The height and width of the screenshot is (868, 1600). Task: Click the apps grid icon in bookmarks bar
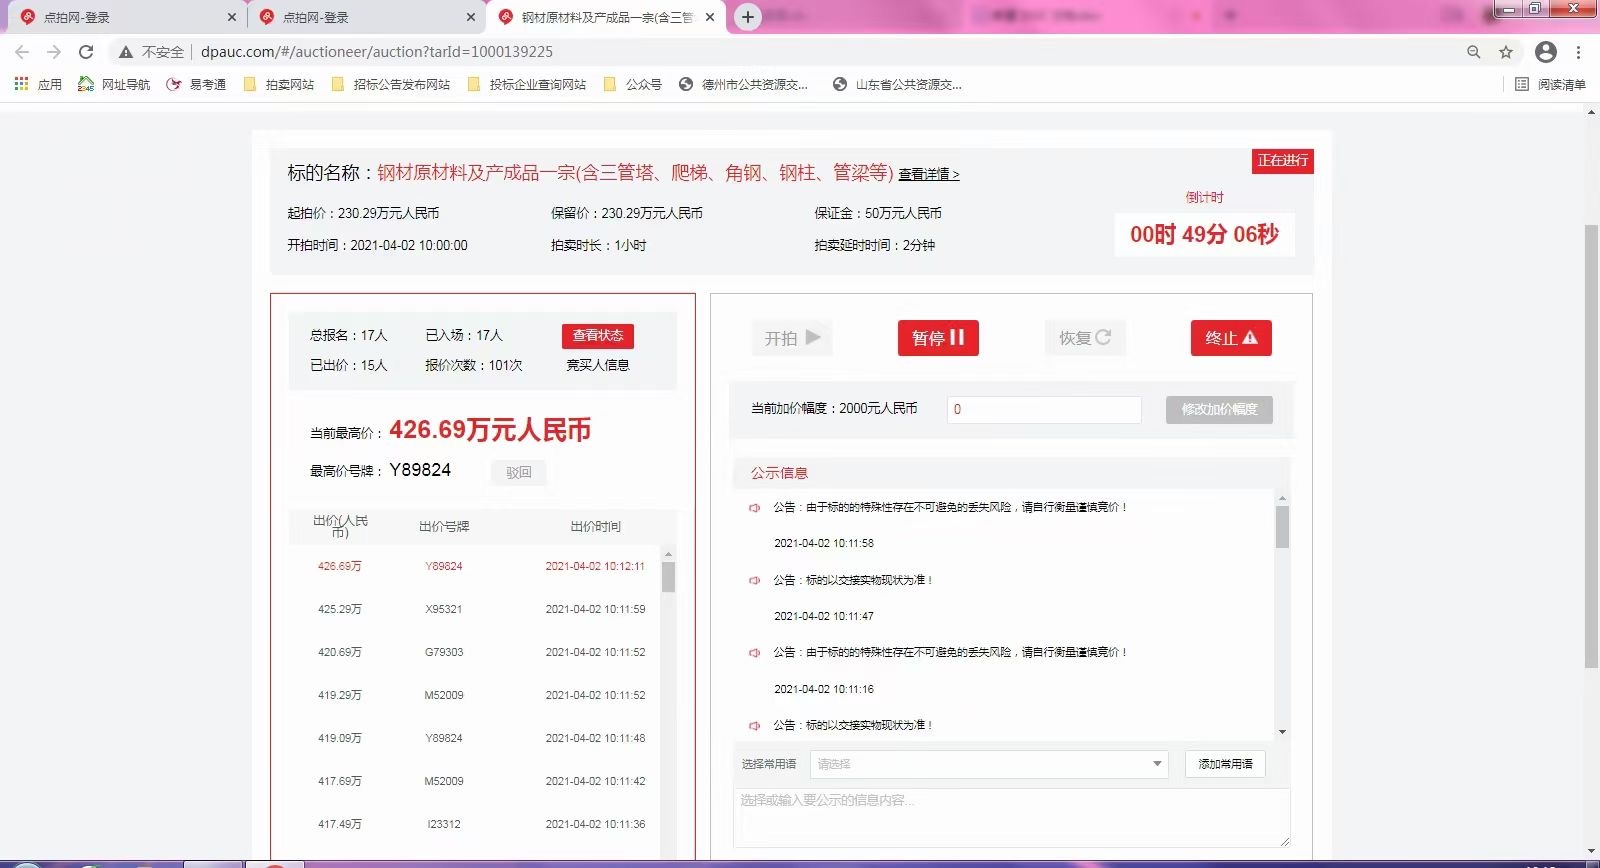(x=21, y=84)
